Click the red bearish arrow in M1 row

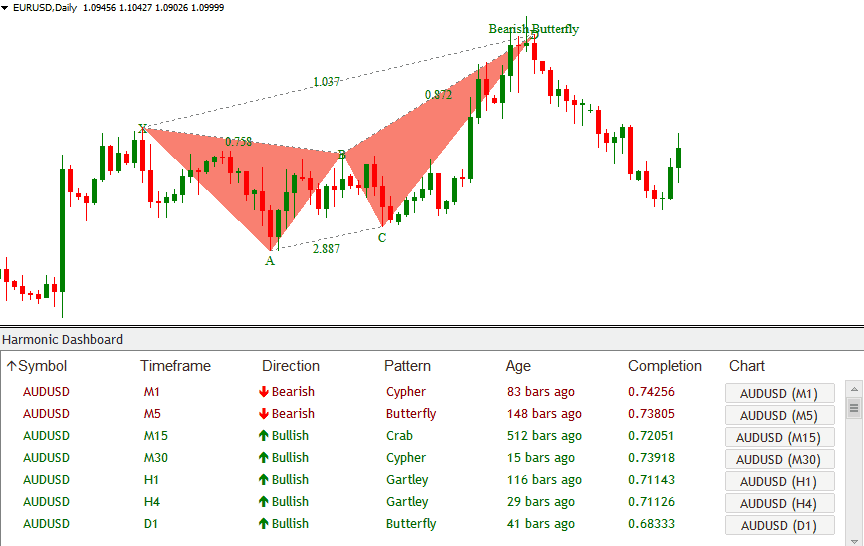point(264,392)
